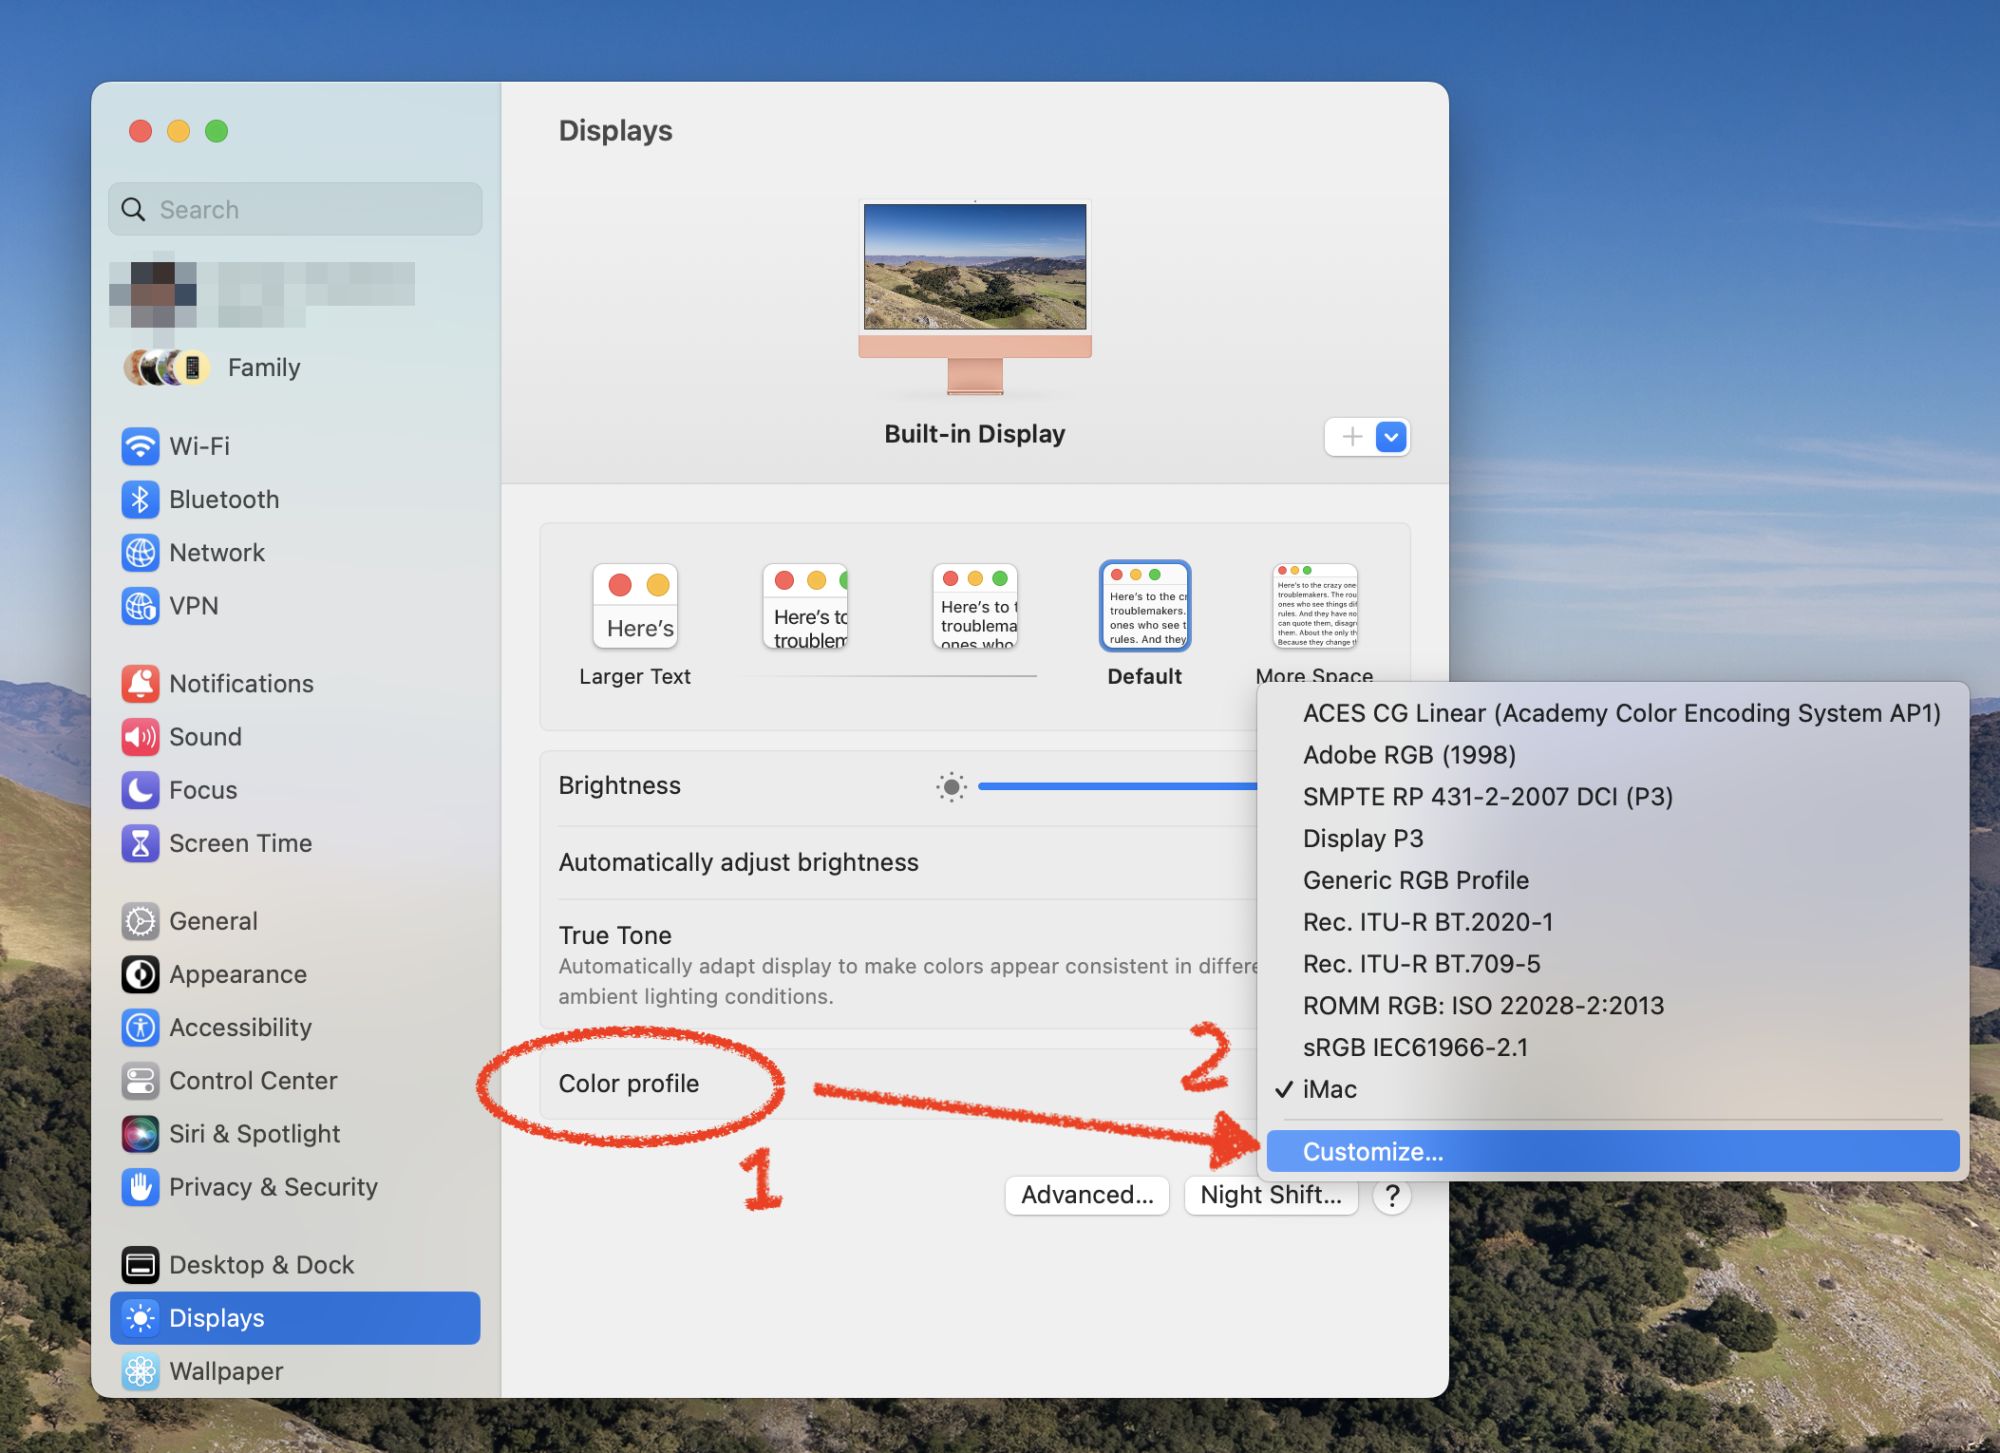Open Control Center sidebar icon
Screen dimensions: 2000x1453
pos(140,1081)
